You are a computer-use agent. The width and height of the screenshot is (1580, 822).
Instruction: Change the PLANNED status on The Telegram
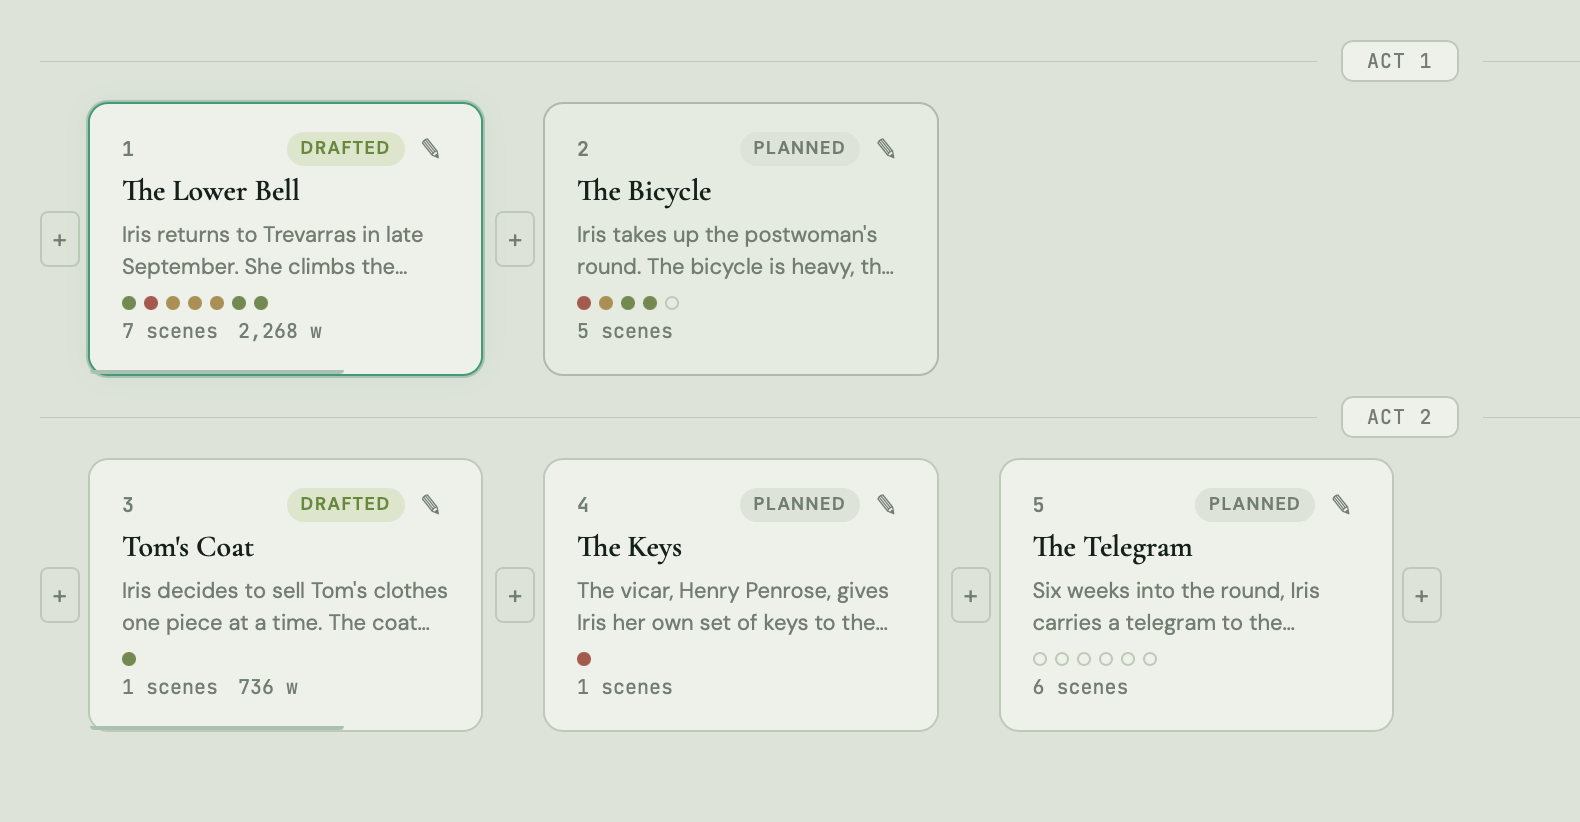pyautogui.click(x=1254, y=504)
